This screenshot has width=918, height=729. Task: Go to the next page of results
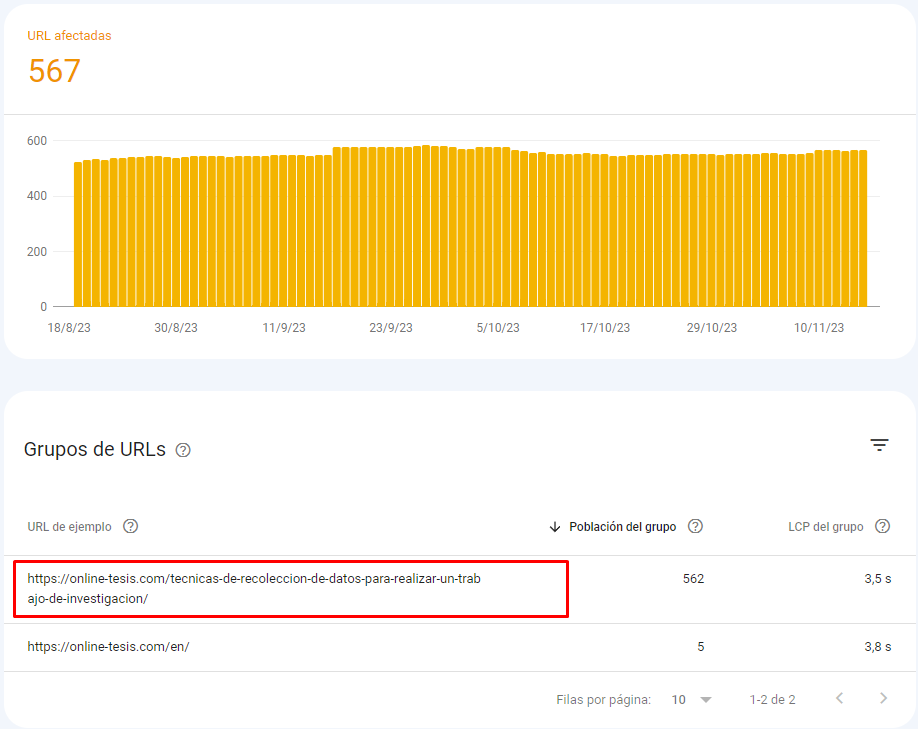click(x=883, y=698)
